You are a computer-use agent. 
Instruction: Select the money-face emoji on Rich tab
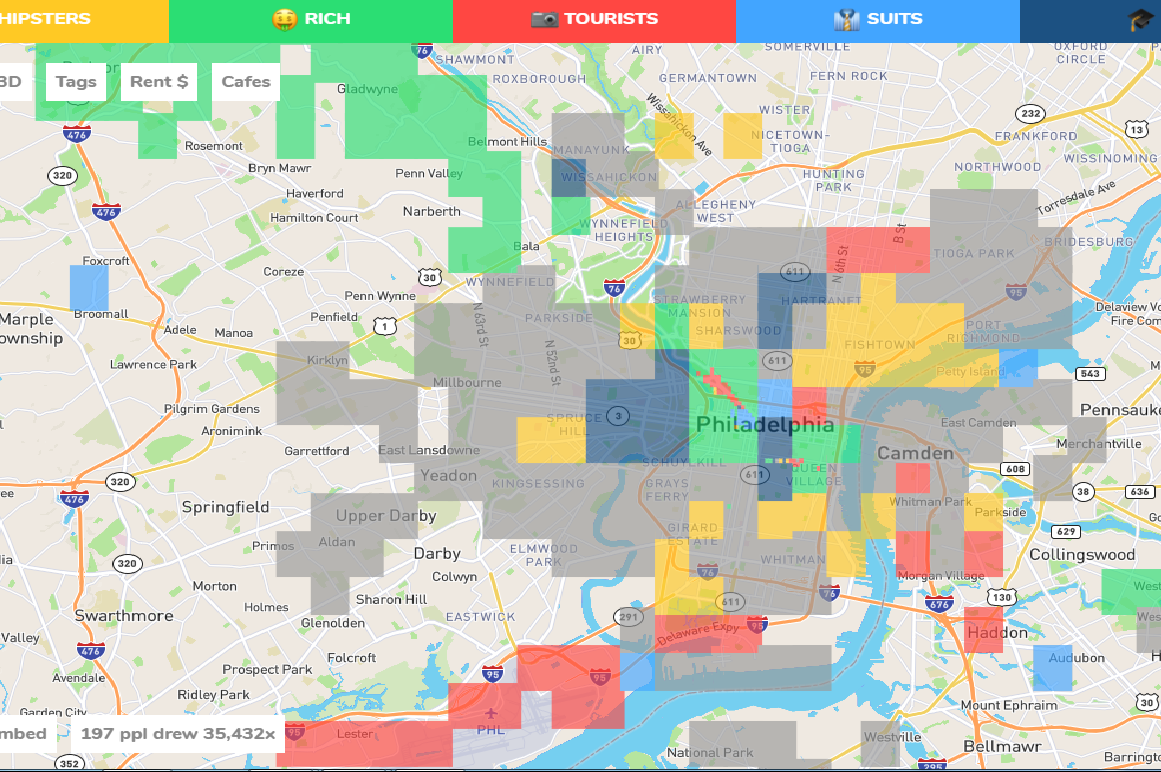[285, 19]
